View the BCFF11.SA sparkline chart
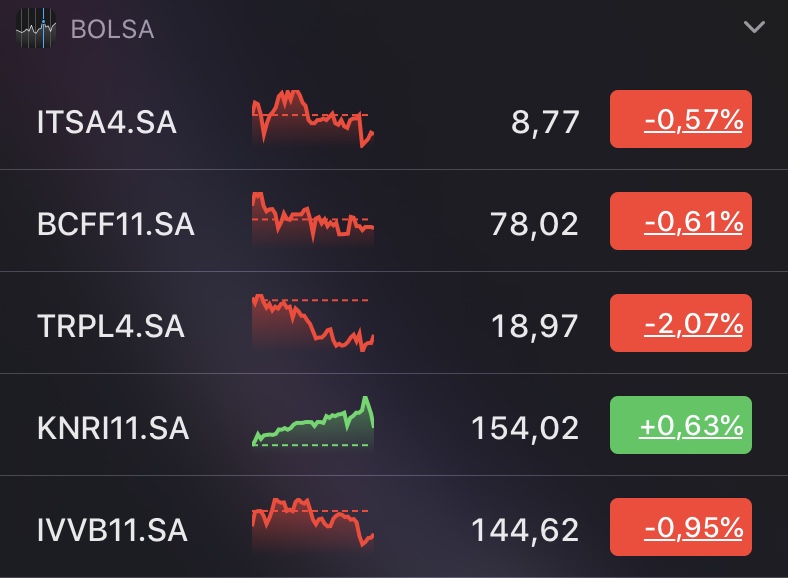 pyautogui.click(x=313, y=218)
